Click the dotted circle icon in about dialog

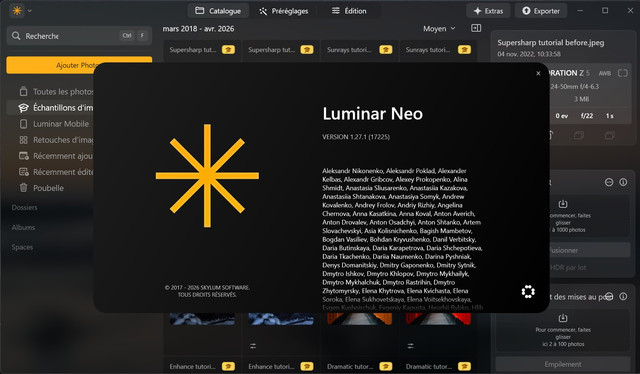tap(528, 292)
